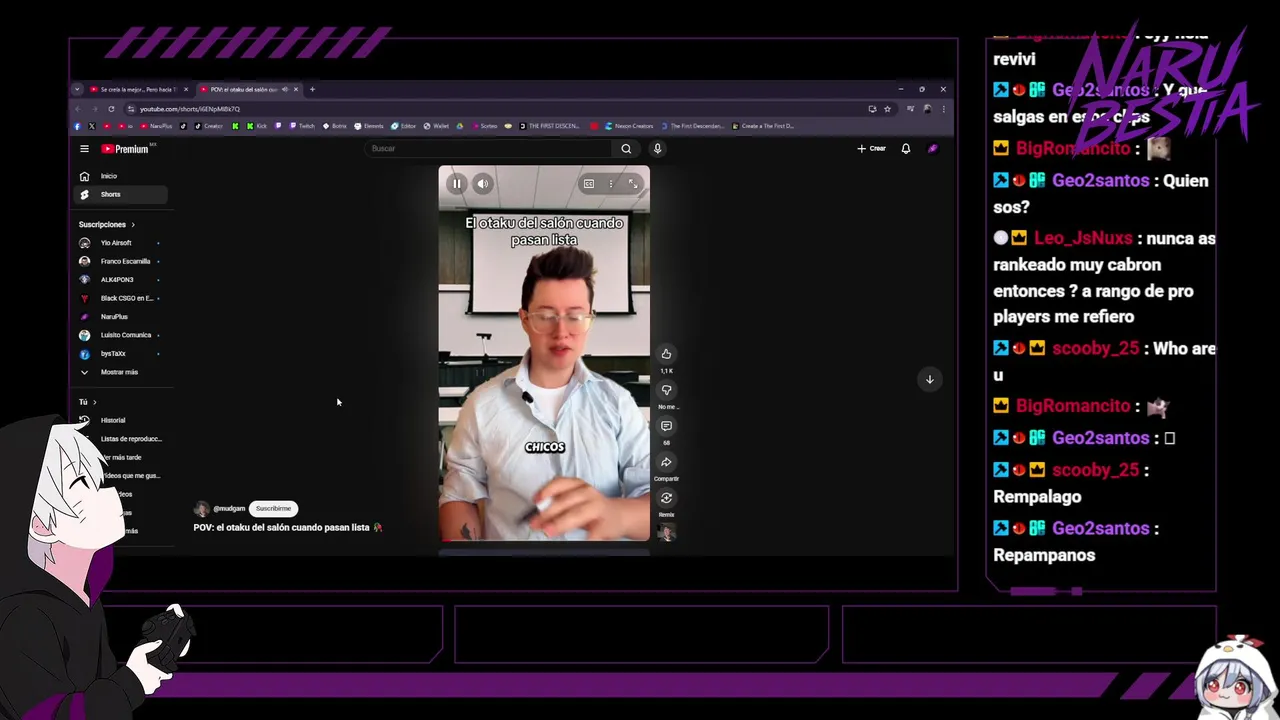Share the Short via Compartir
Viewport: 1280px width, 720px height.
(666, 462)
